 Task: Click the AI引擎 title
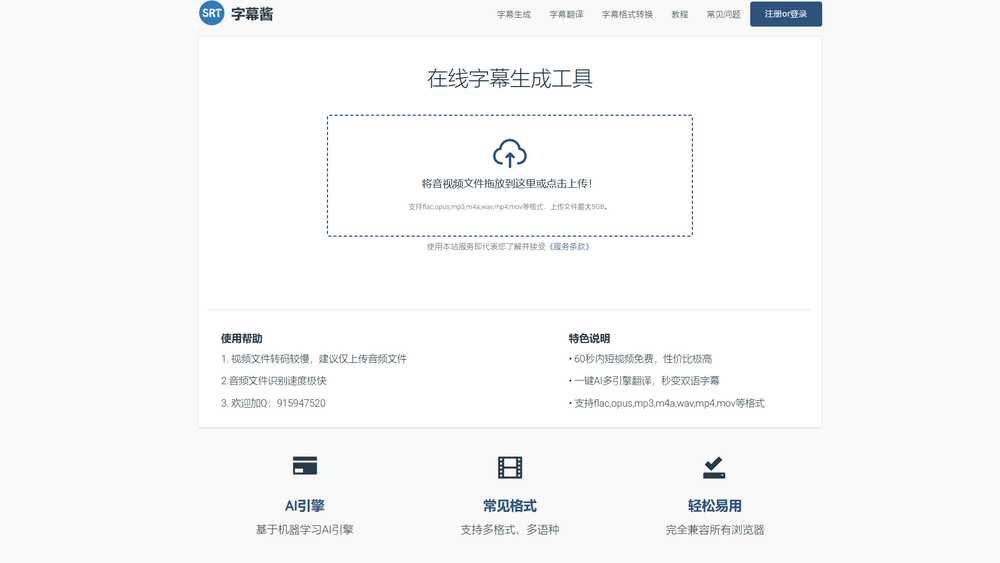coord(305,506)
